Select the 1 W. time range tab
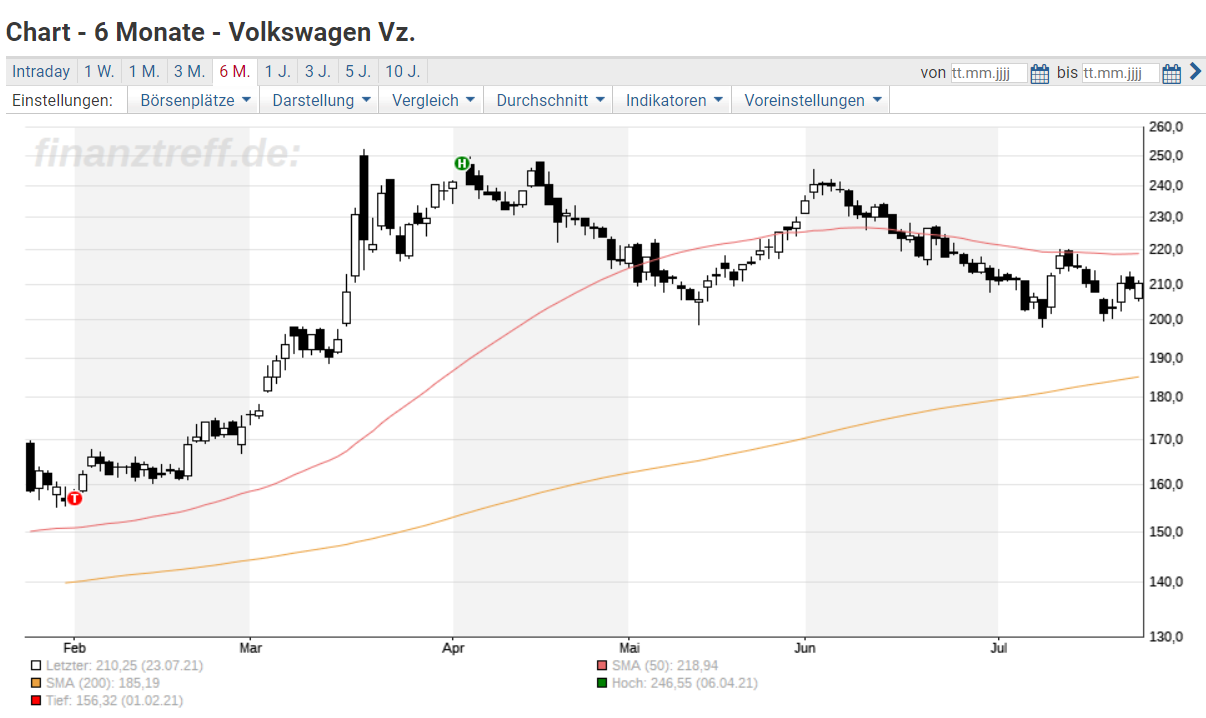1206x718 pixels. pos(99,72)
